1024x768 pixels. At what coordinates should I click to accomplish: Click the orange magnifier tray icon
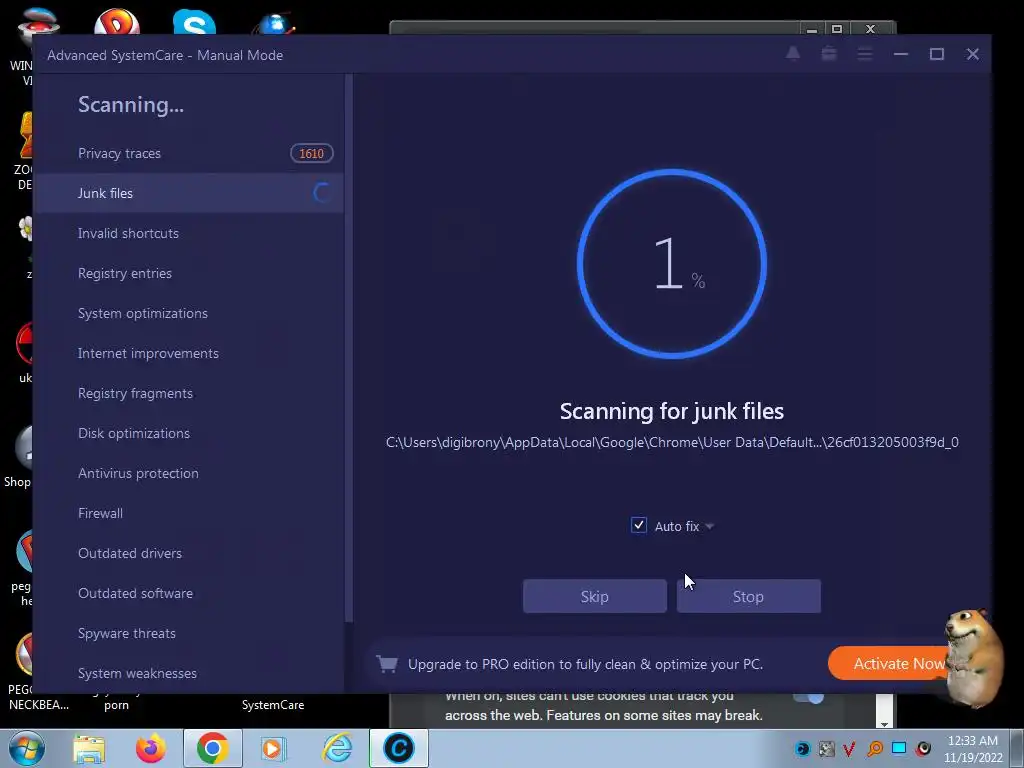pos(874,748)
